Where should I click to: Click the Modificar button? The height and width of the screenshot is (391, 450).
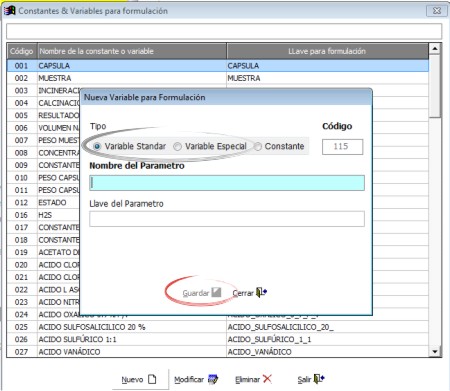[196, 379]
